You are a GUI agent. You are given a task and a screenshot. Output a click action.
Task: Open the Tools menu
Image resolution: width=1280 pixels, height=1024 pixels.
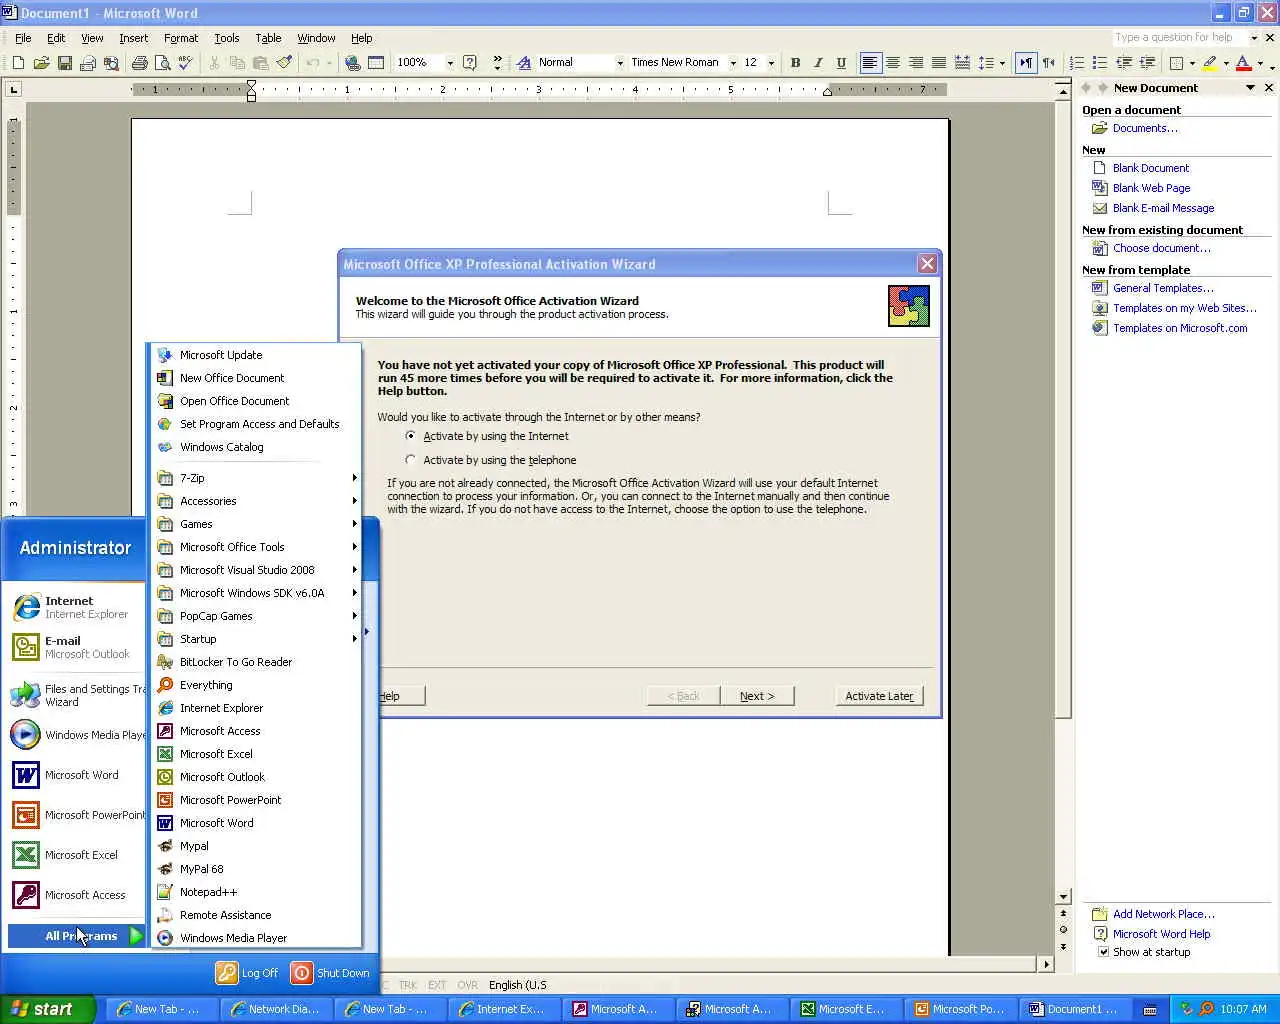click(227, 38)
